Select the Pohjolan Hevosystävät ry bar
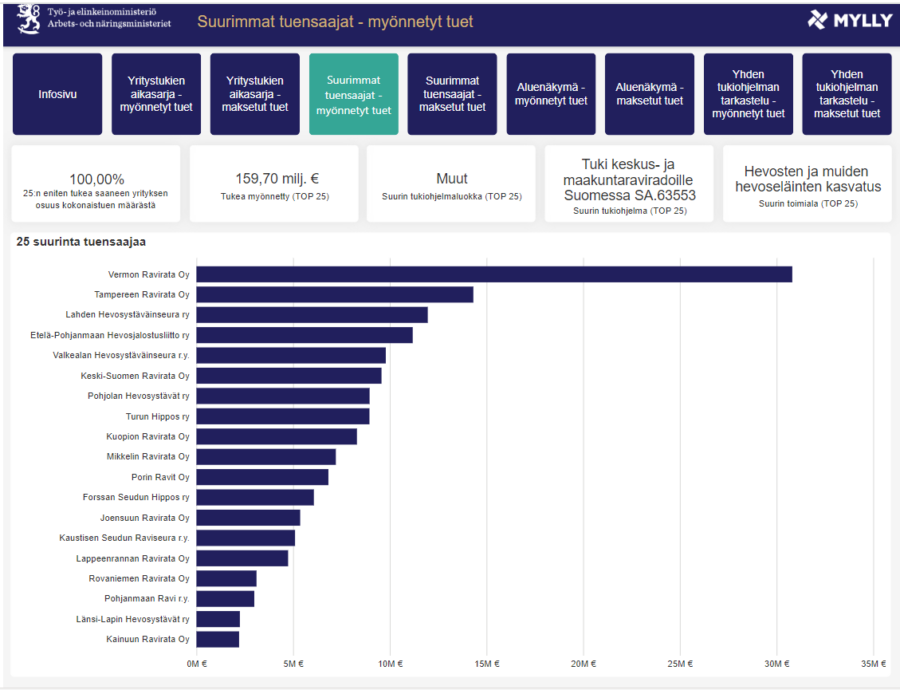 tap(283, 396)
